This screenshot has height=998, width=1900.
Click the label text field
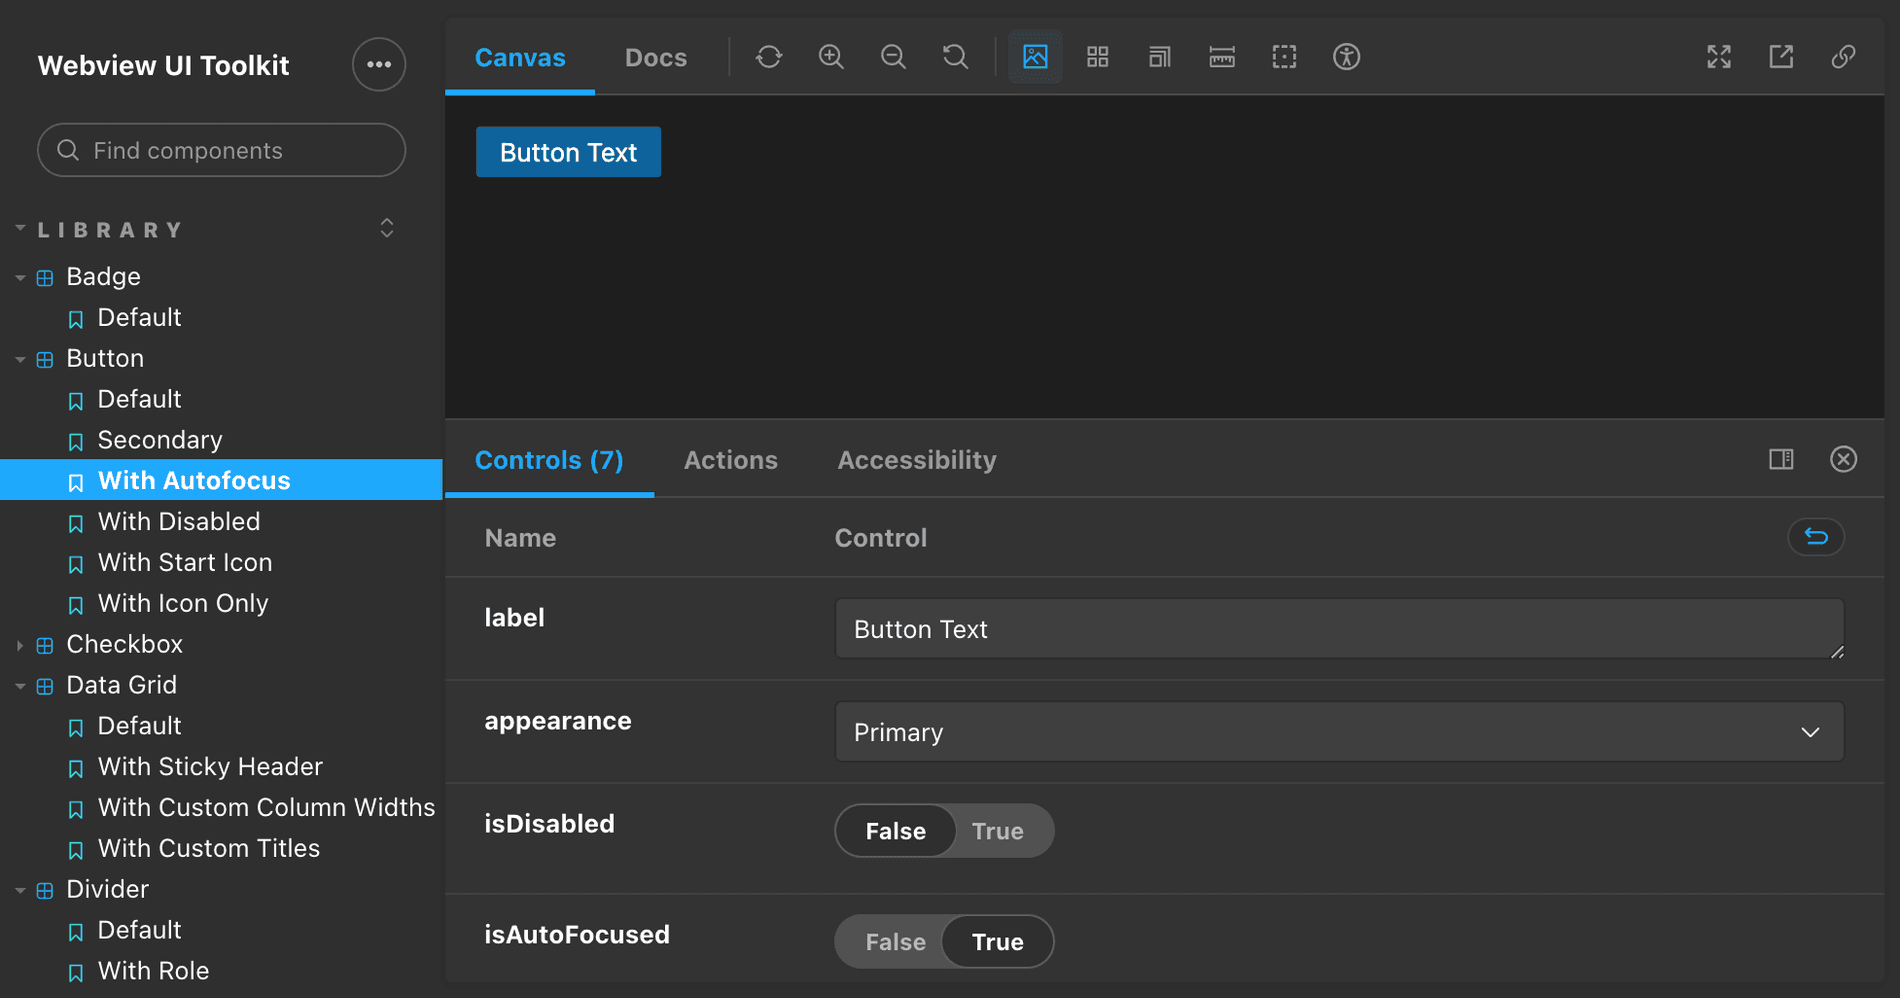(x=1339, y=629)
